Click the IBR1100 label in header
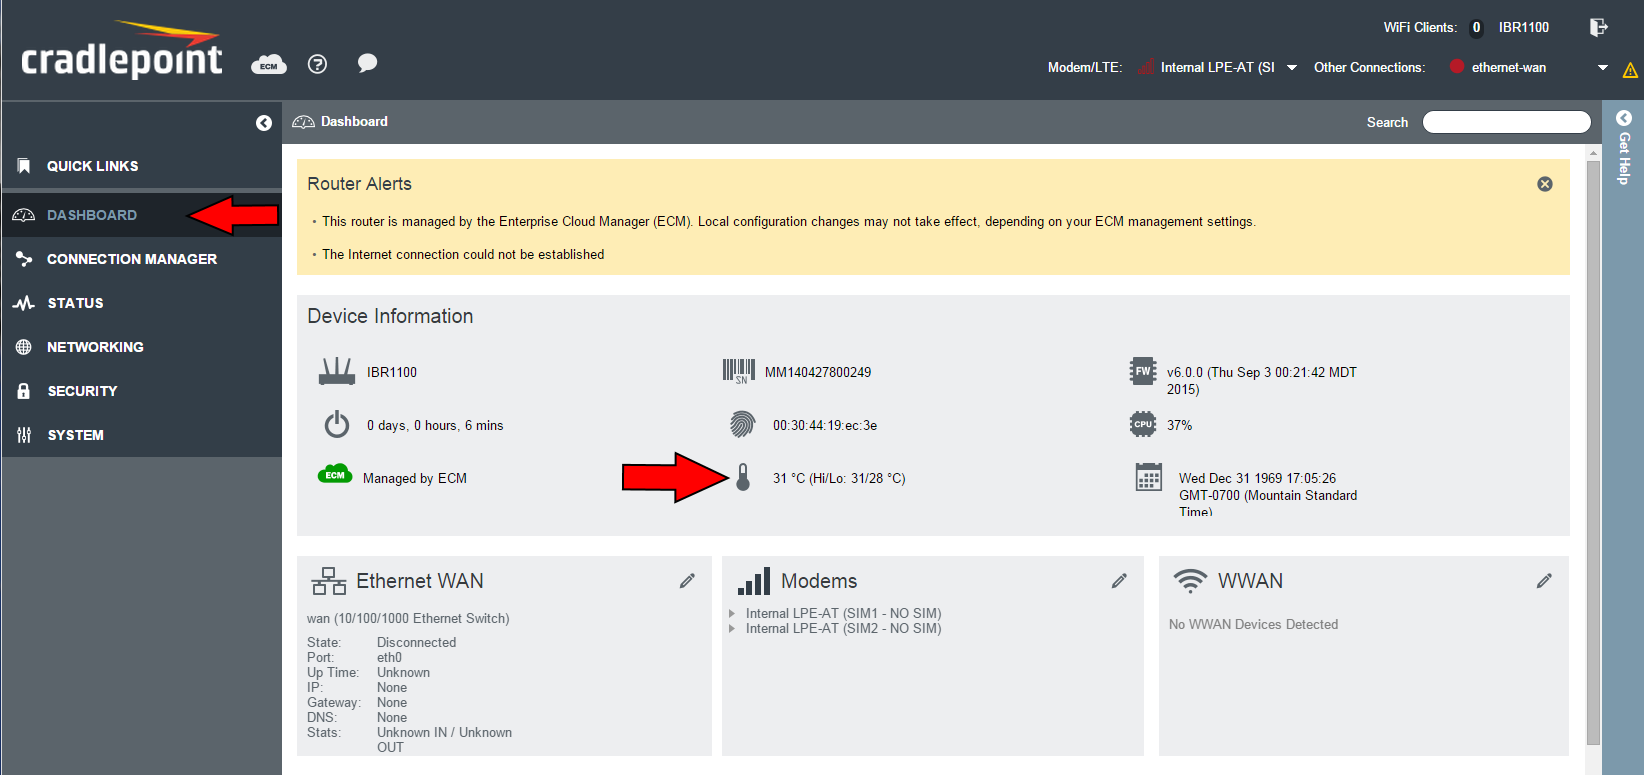The width and height of the screenshot is (1644, 775). coord(1524,28)
